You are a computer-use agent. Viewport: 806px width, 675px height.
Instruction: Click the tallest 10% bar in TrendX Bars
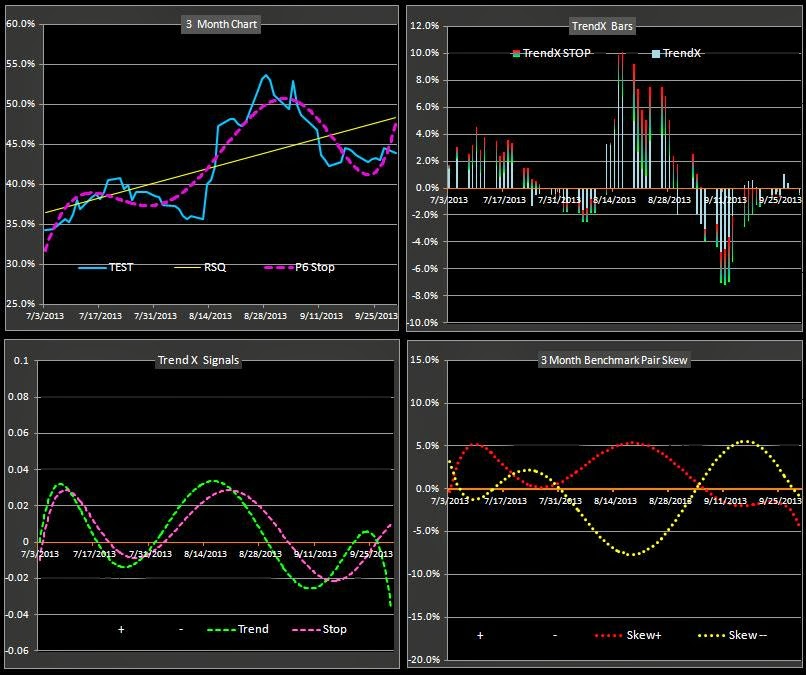[x=621, y=120]
